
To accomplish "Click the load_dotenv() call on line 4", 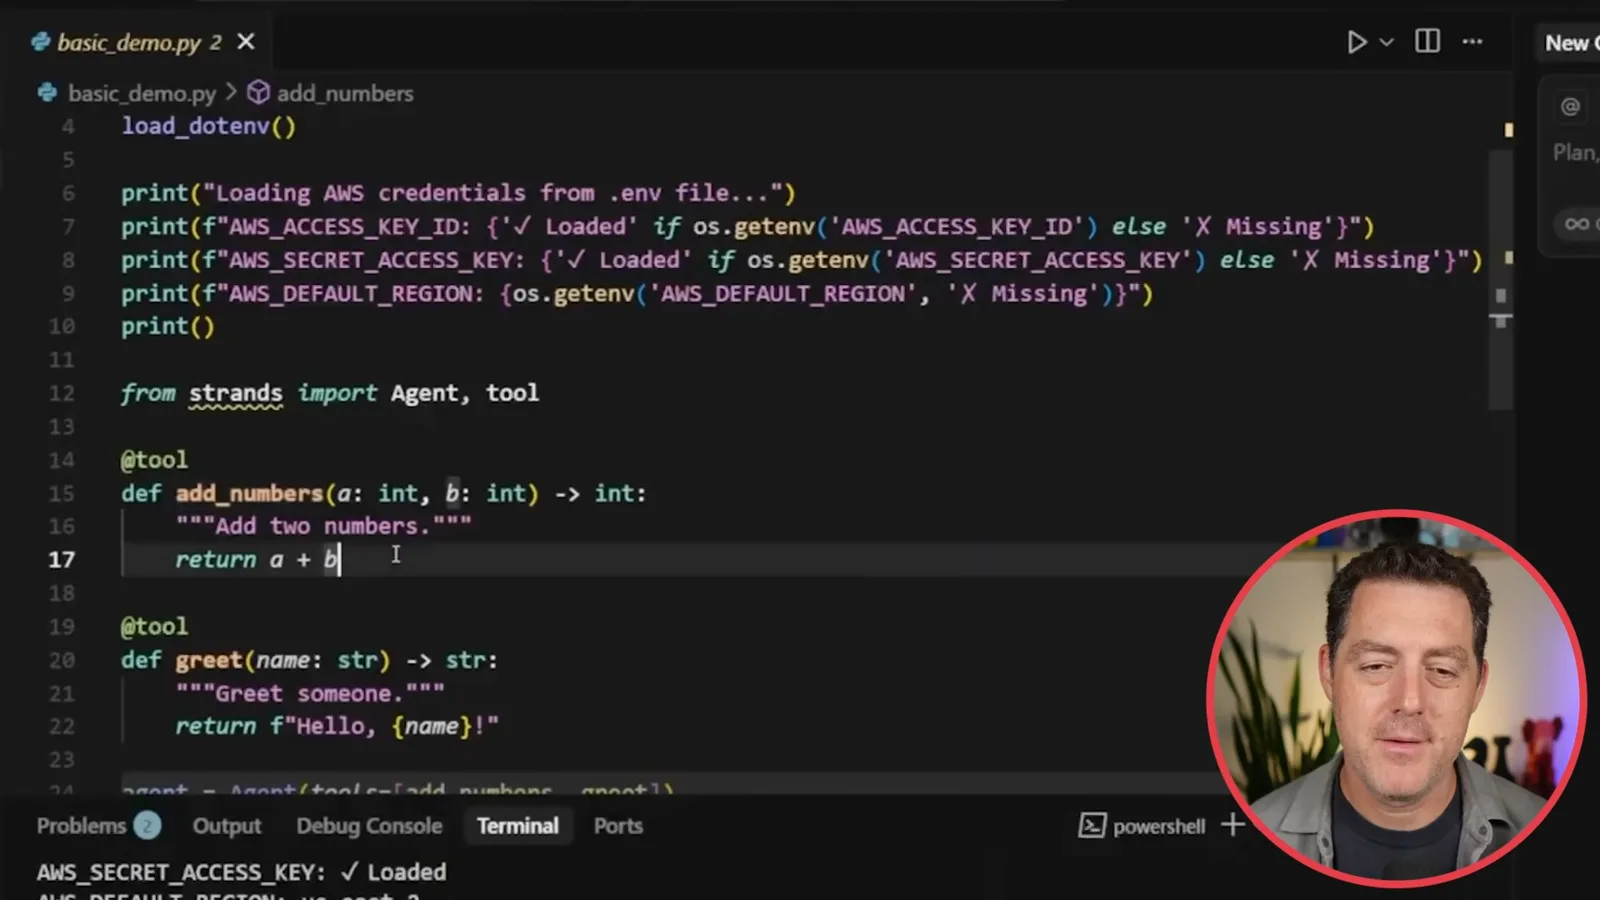I will 208,126.
